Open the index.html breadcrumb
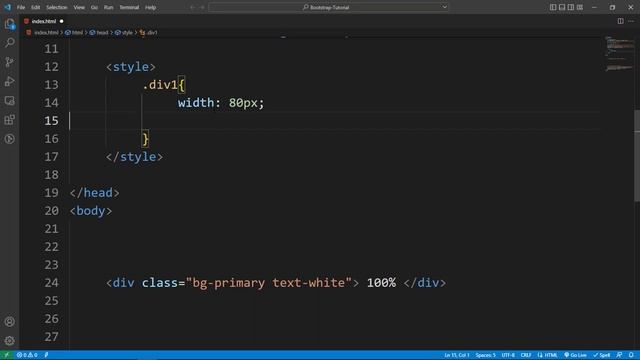This screenshot has height=360, width=640. (x=43, y=33)
